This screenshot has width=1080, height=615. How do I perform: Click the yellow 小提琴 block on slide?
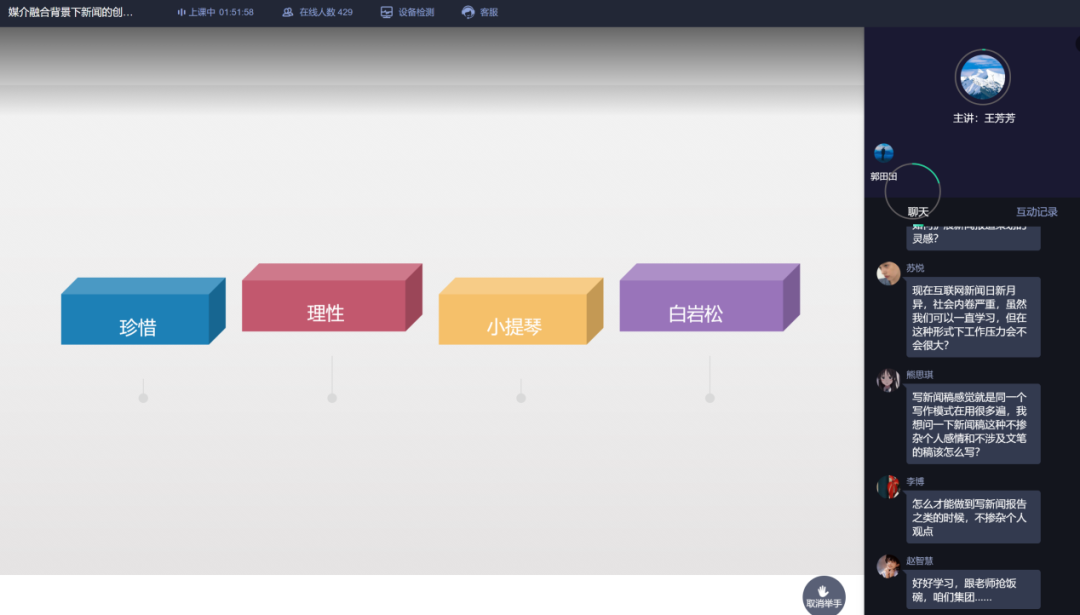tap(521, 311)
